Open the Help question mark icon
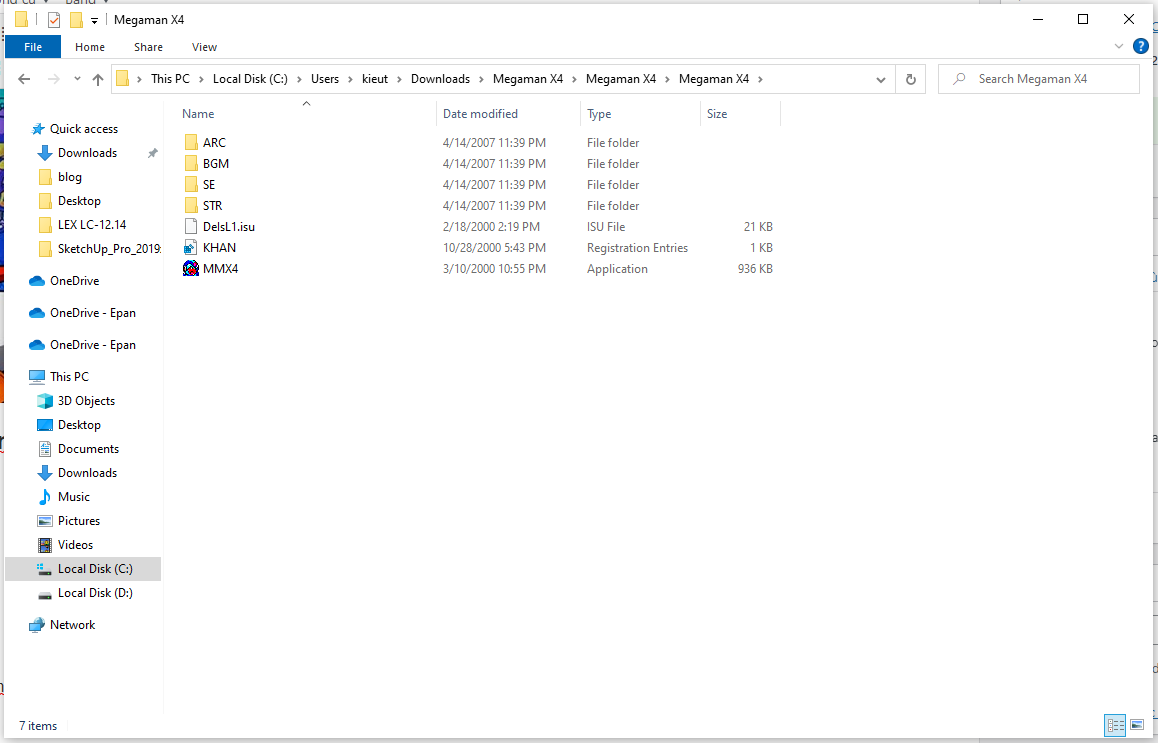This screenshot has height=743, width=1158. coord(1141,47)
